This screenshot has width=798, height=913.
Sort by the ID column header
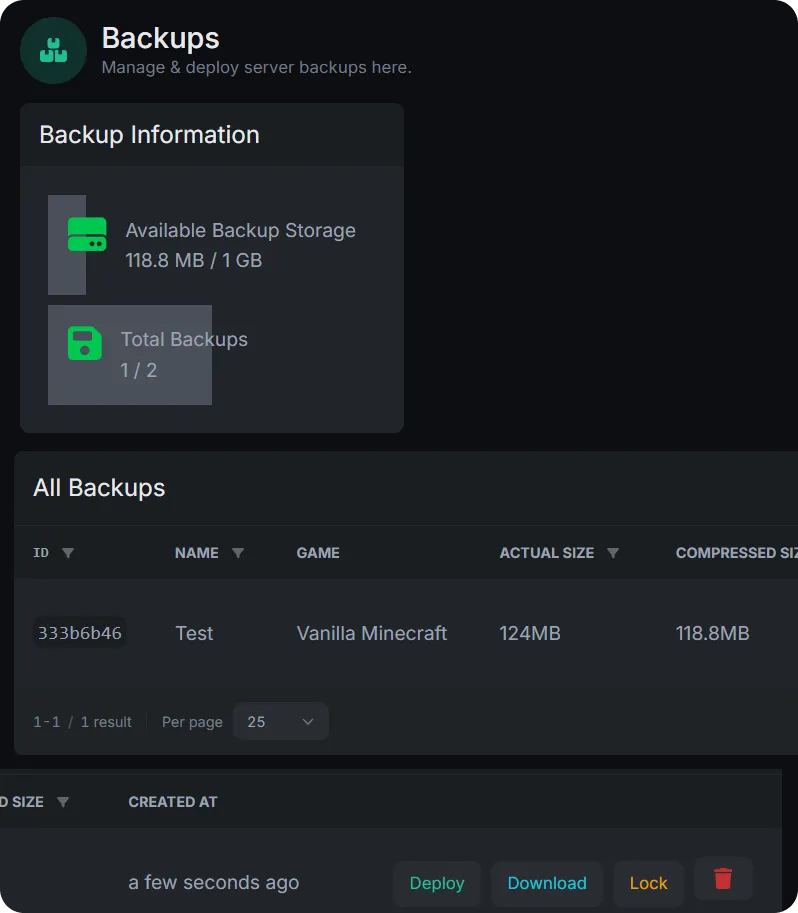click(41, 553)
